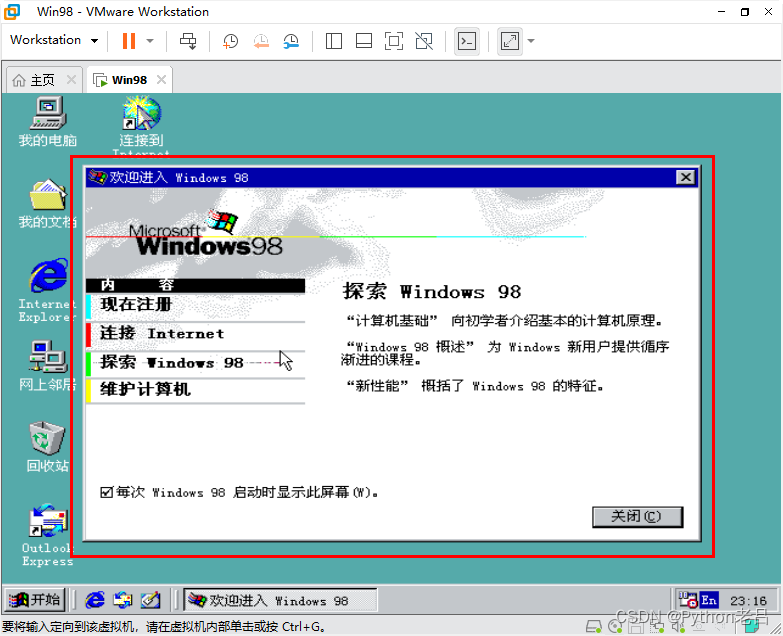
Task: Click the task scheduler tray icon
Action: 688,600
